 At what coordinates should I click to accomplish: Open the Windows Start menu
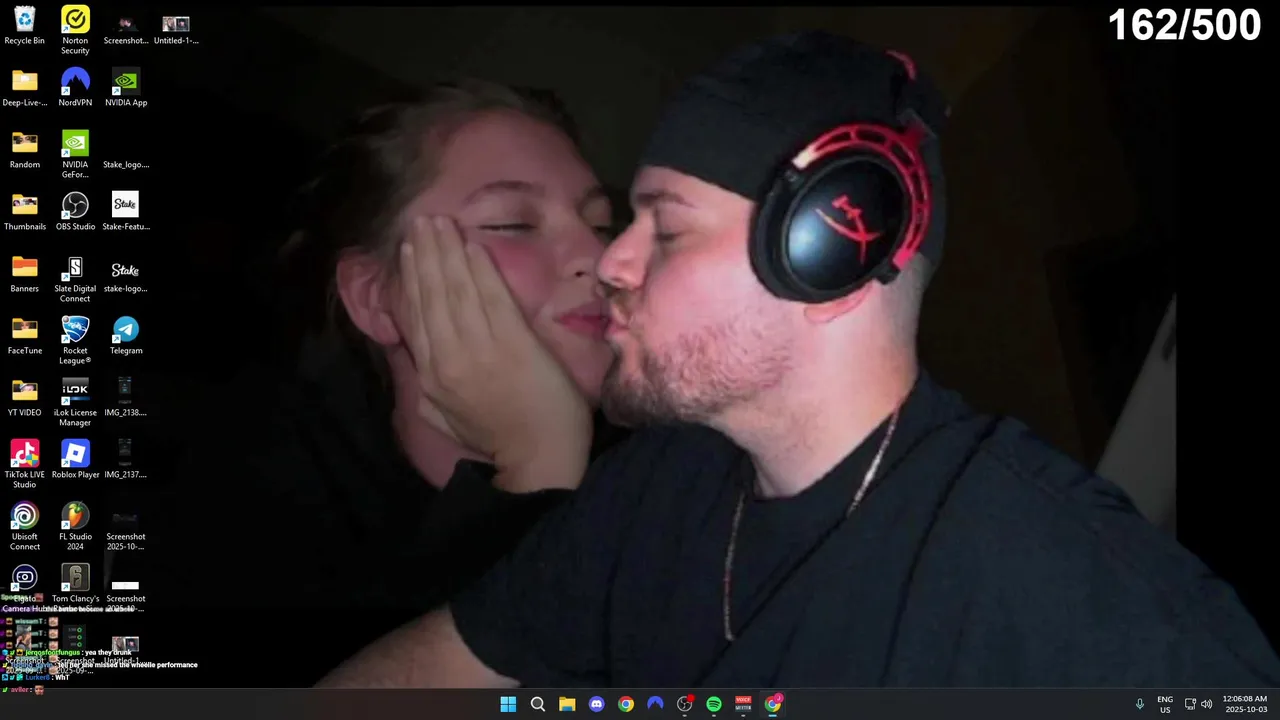coord(508,704)
